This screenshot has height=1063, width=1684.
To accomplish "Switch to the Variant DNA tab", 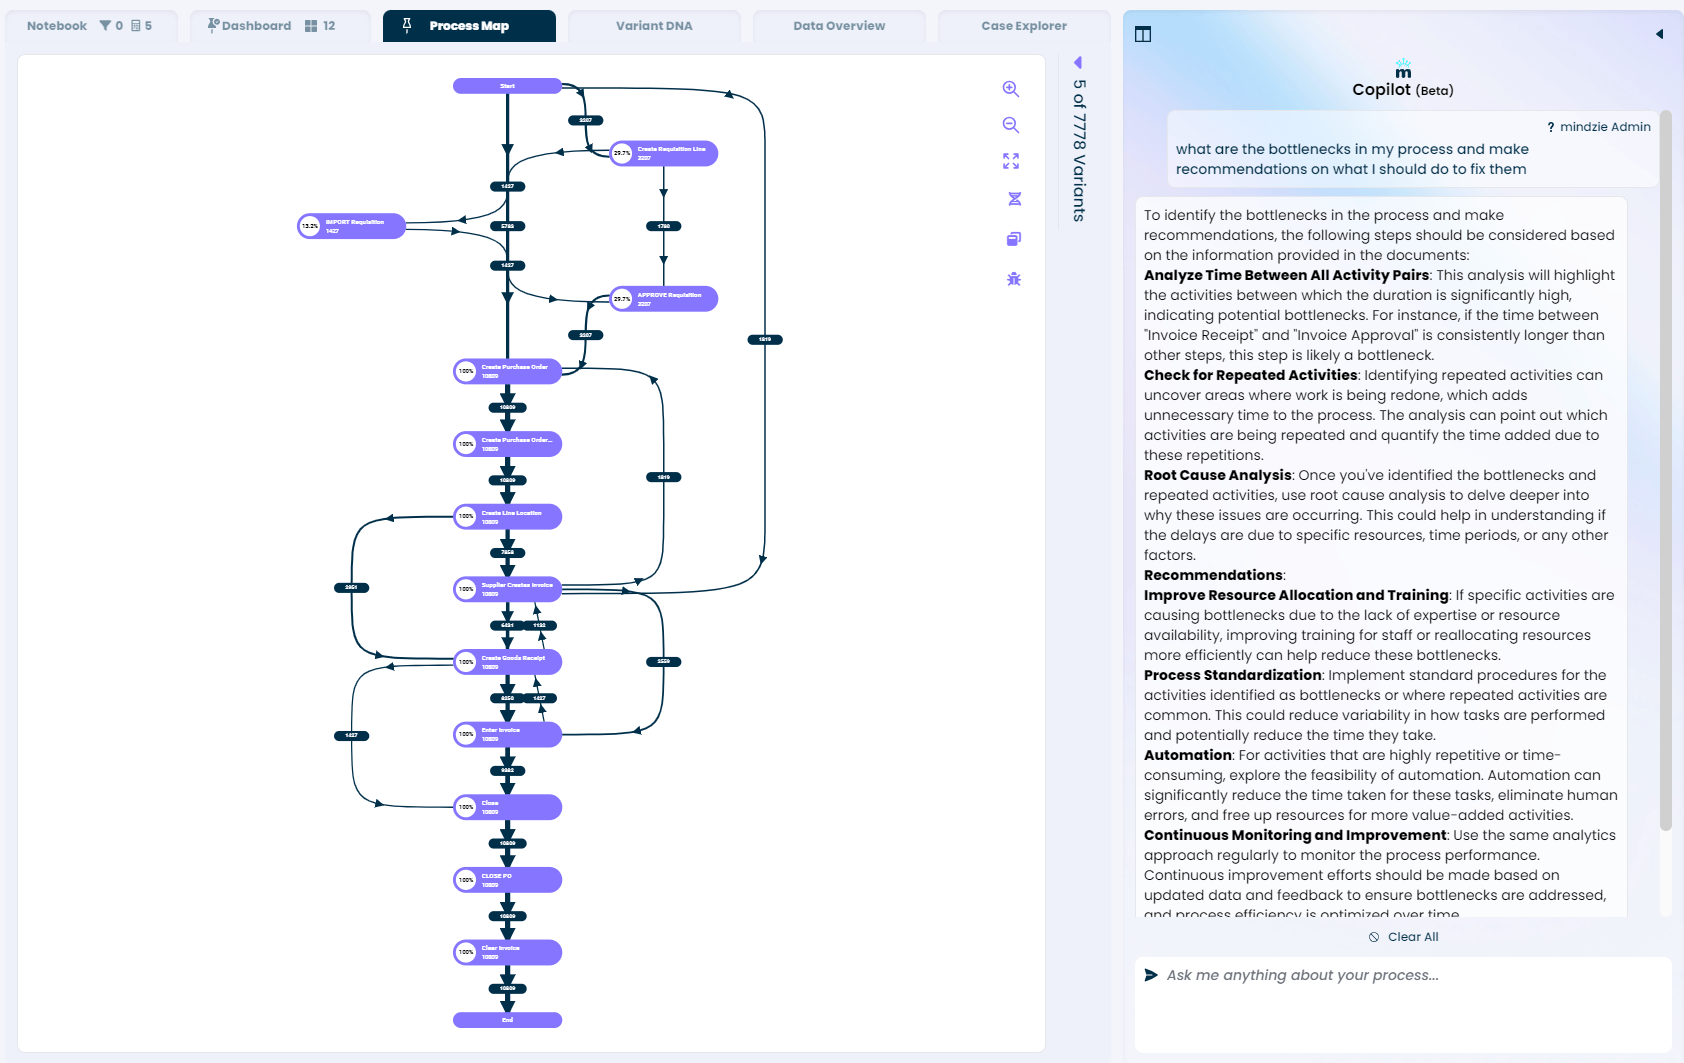I will (x=654, y=25).
